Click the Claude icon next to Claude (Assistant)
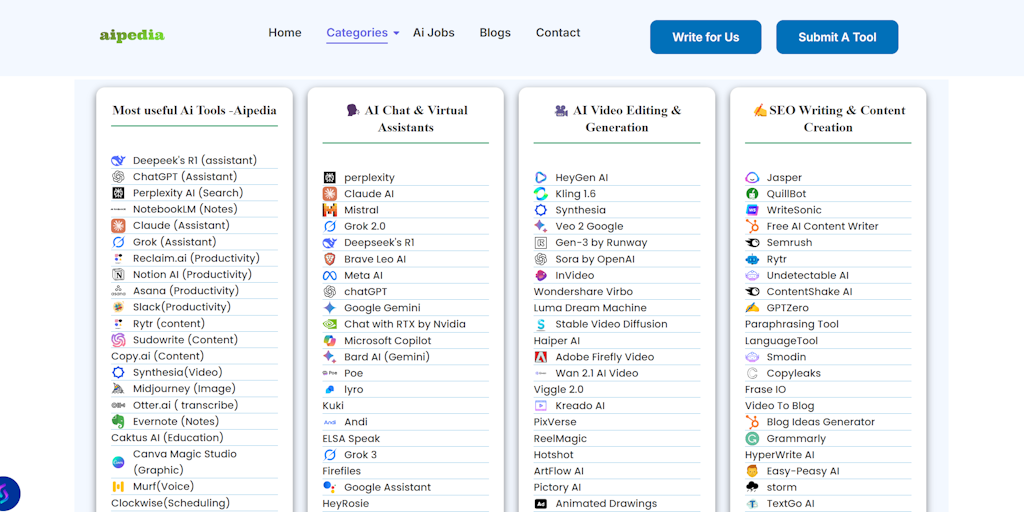The height and width of the screenshot is (512, 1024). tap(118, 226)
